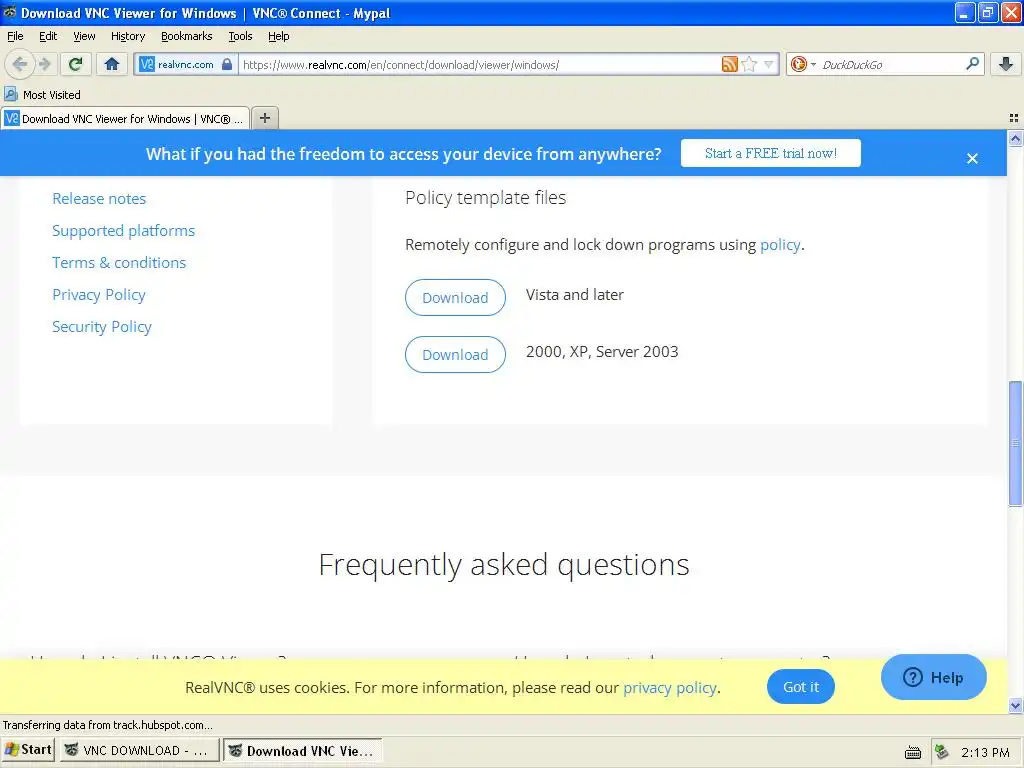This screenshot has height=768, width=1024.
Task: Click the page scrollbar down arrow
Action: pos(1015,705)
